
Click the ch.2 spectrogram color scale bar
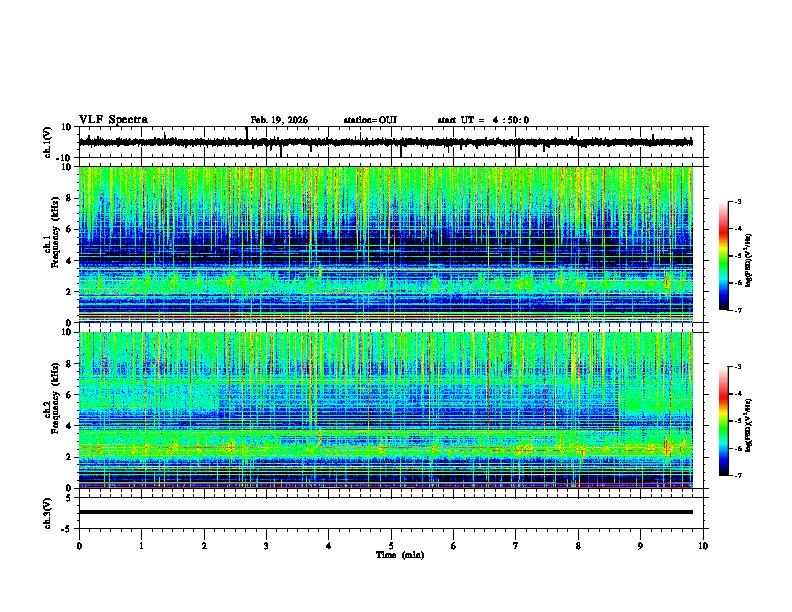[x=724, y=421]
